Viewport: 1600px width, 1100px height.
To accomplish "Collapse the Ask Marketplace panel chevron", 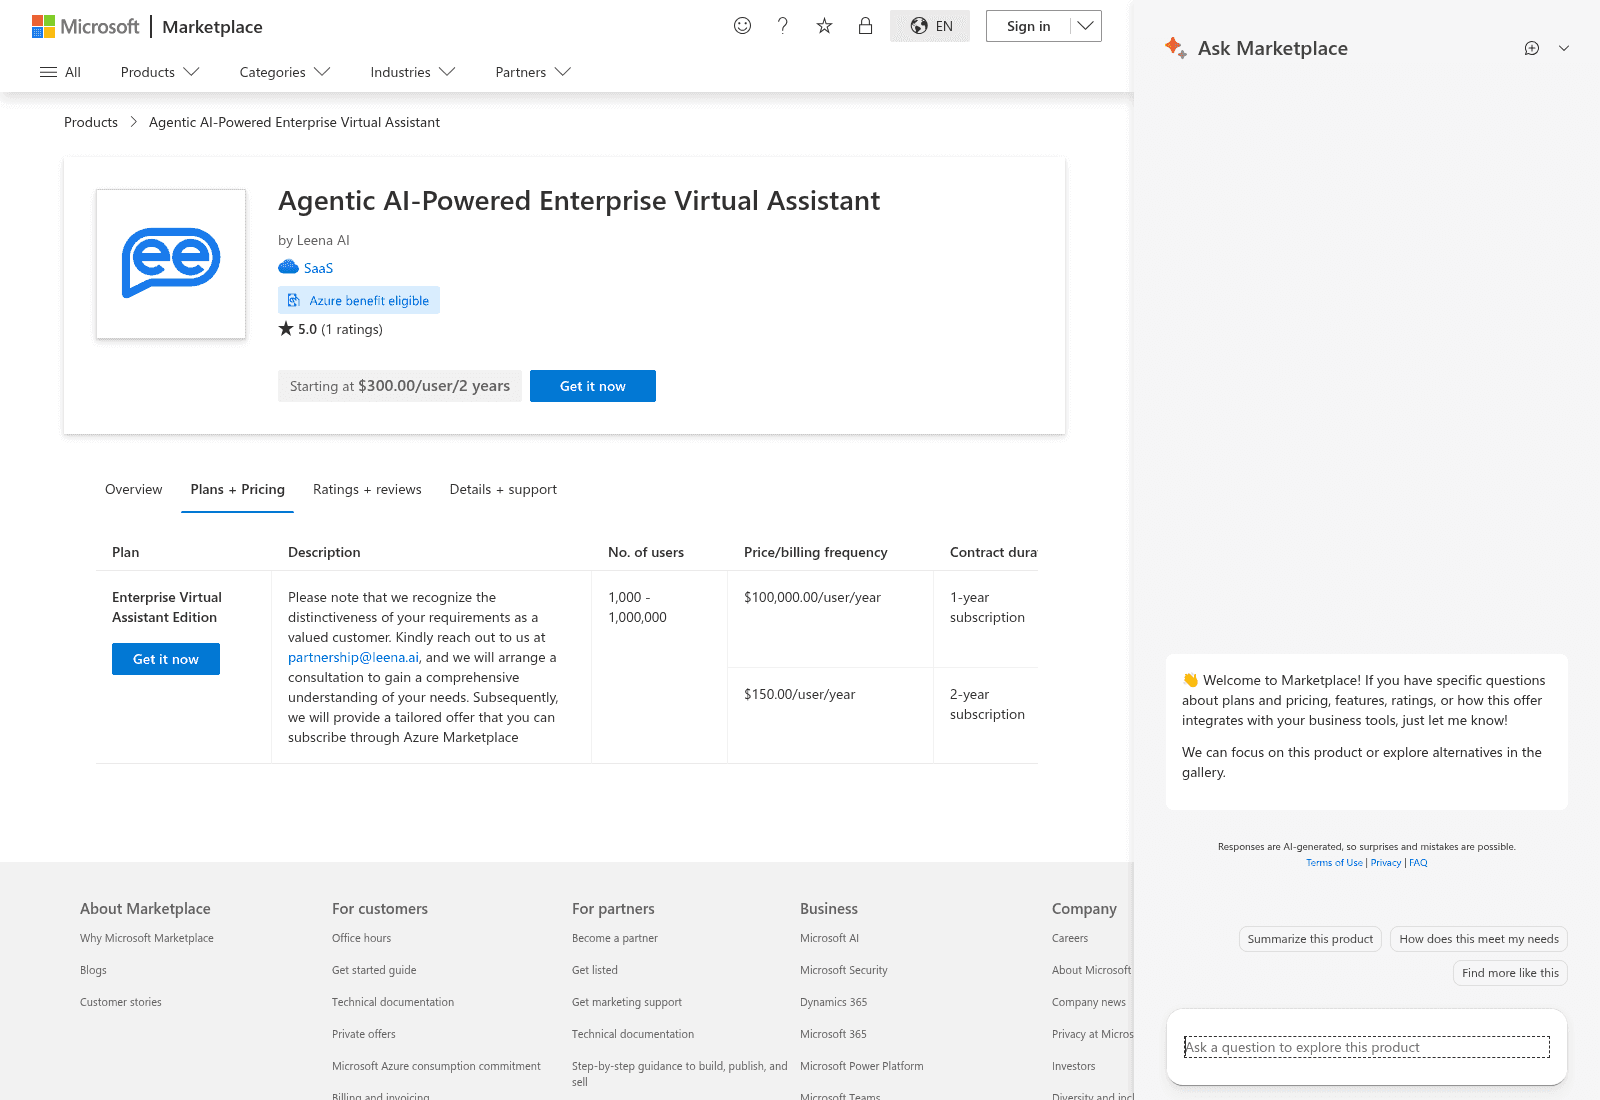I will click(1564, 48).
